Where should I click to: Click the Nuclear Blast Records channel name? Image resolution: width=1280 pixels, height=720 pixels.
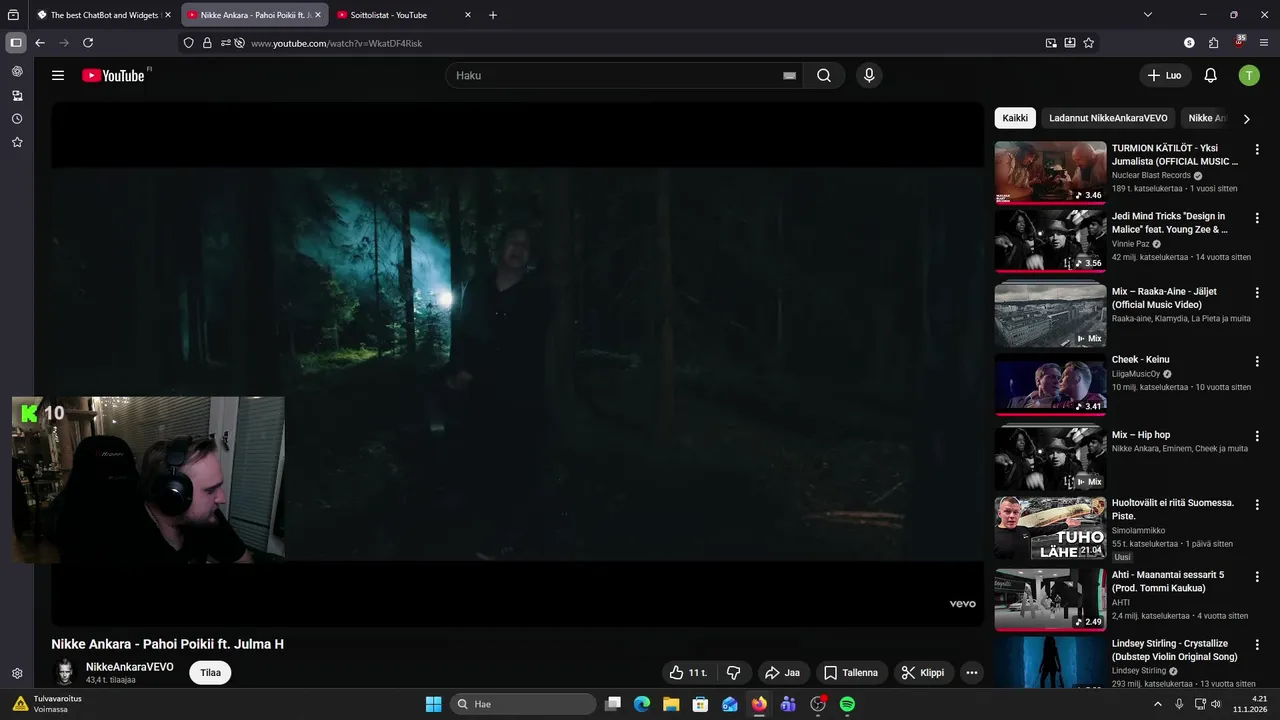click(1151, 175)
